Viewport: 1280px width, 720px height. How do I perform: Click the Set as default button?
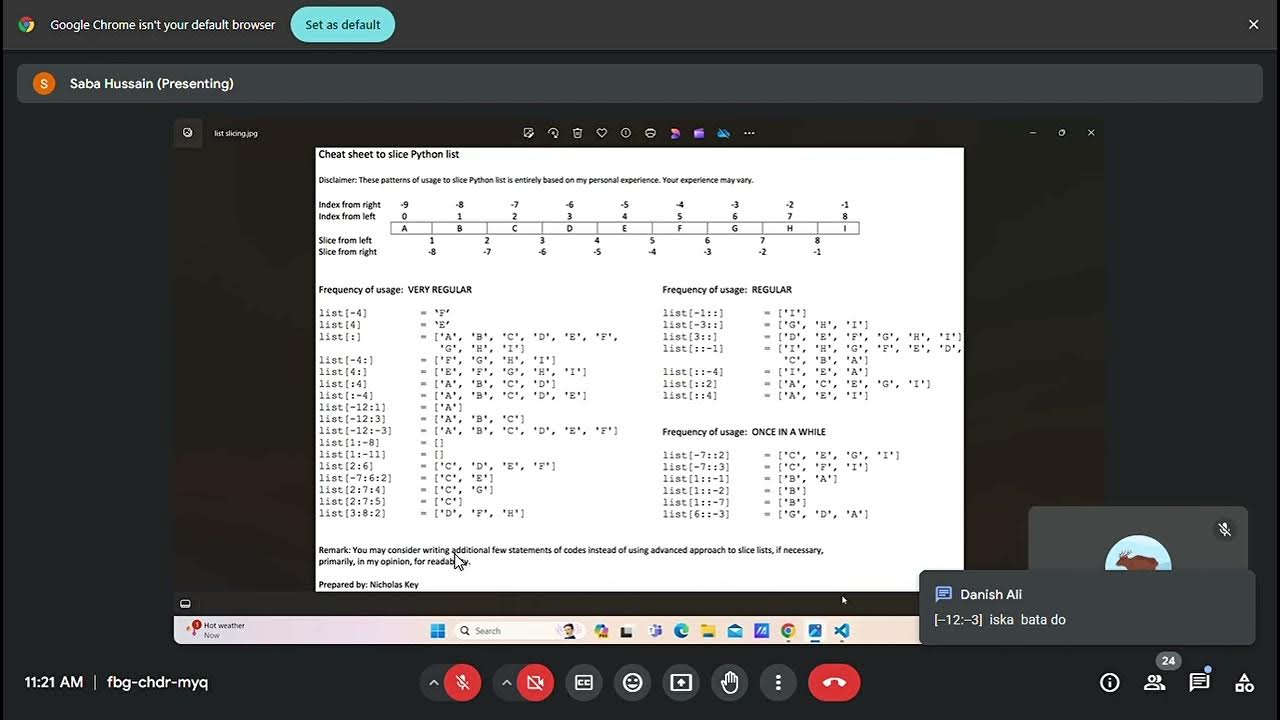pyautogui.click(x=343, y=25)
